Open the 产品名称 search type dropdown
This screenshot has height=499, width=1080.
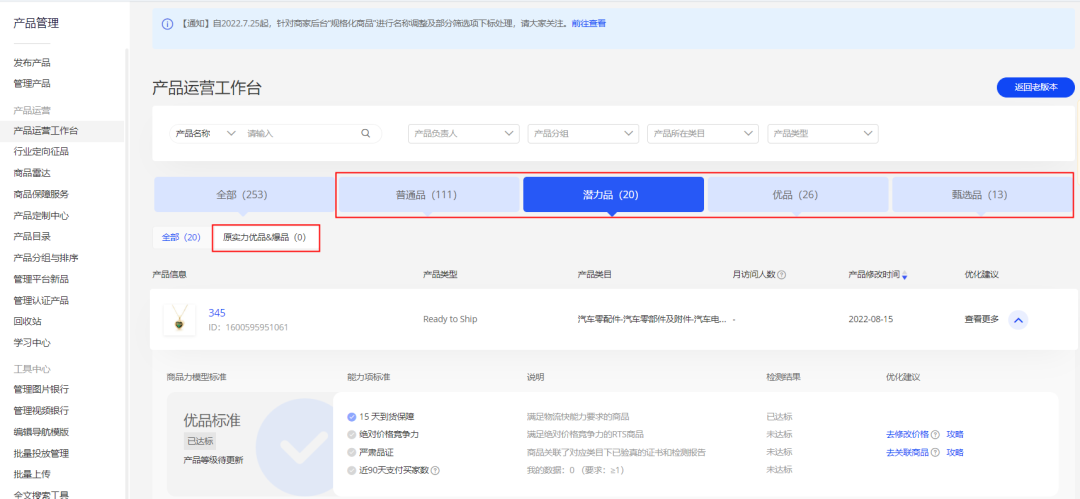click(205, 134)
